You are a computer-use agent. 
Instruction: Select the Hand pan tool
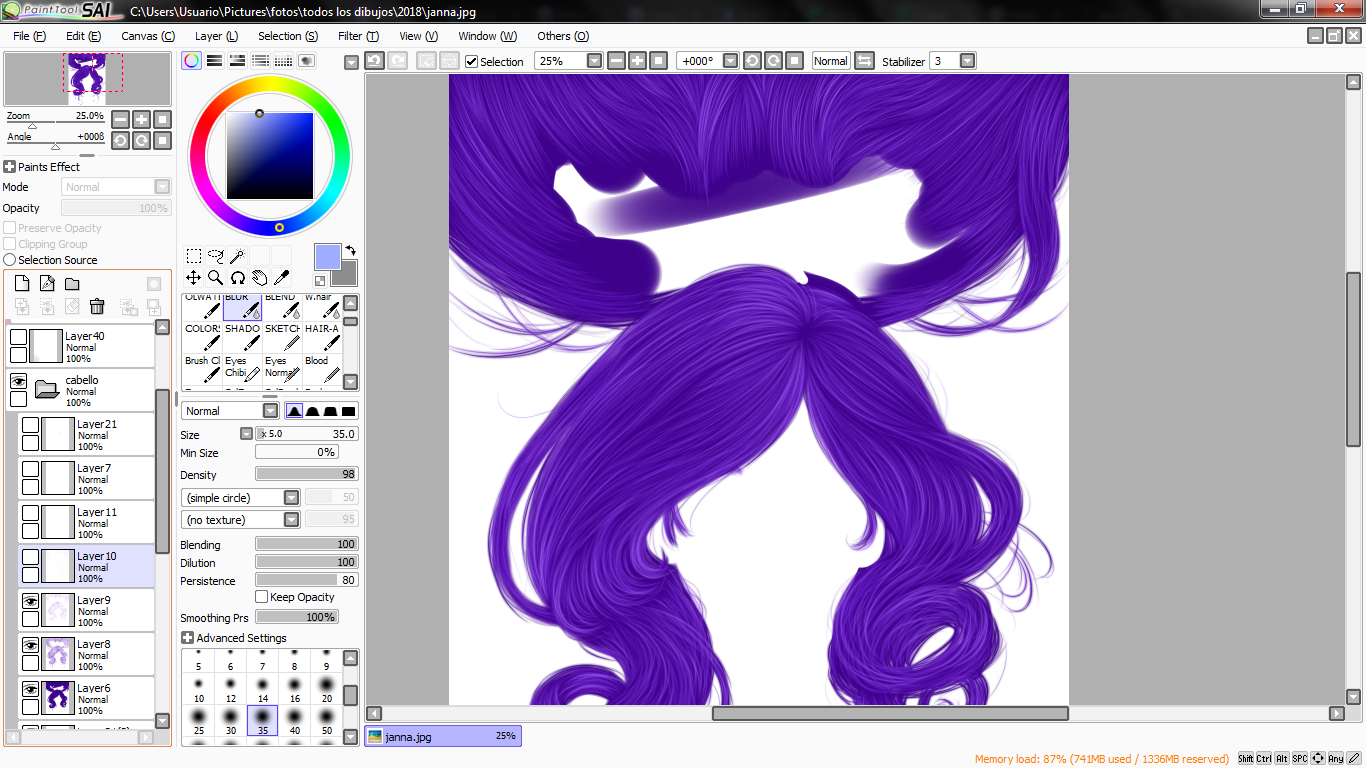(260, 278)
